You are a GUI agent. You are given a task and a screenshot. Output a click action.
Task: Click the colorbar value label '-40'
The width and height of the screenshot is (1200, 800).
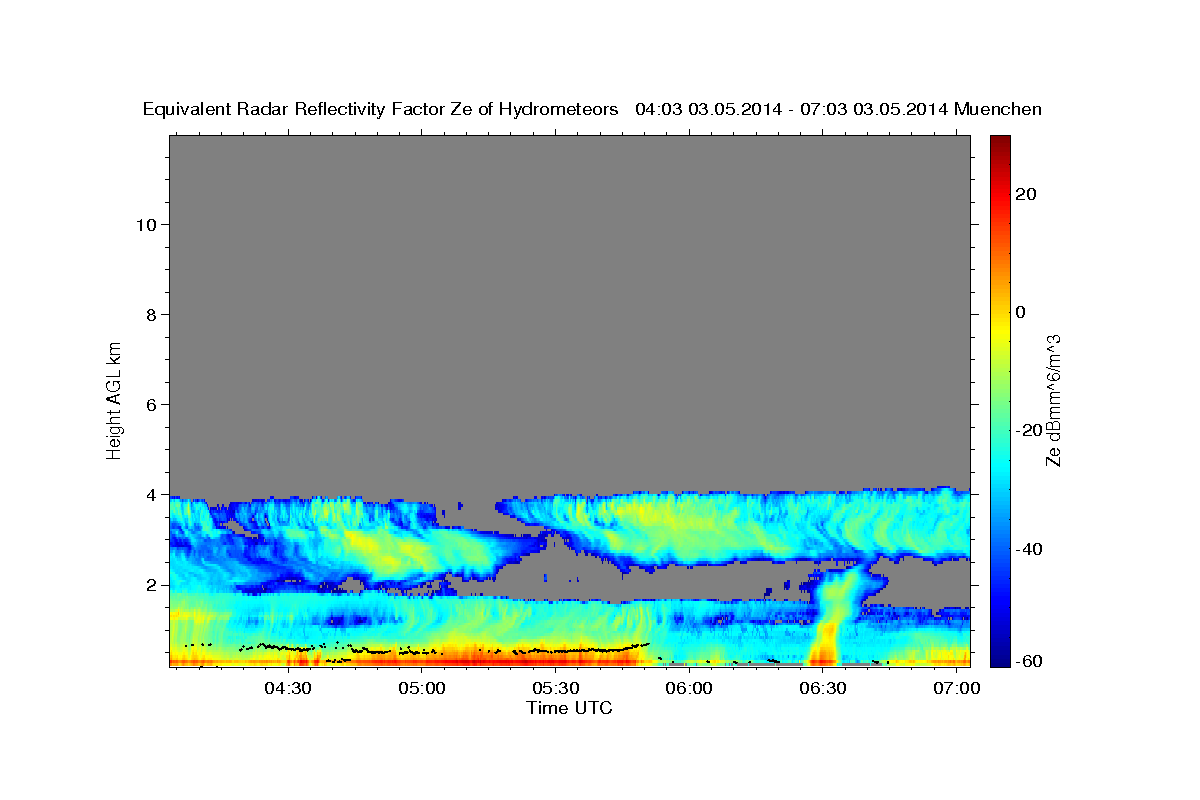(x=1029, y=548)
